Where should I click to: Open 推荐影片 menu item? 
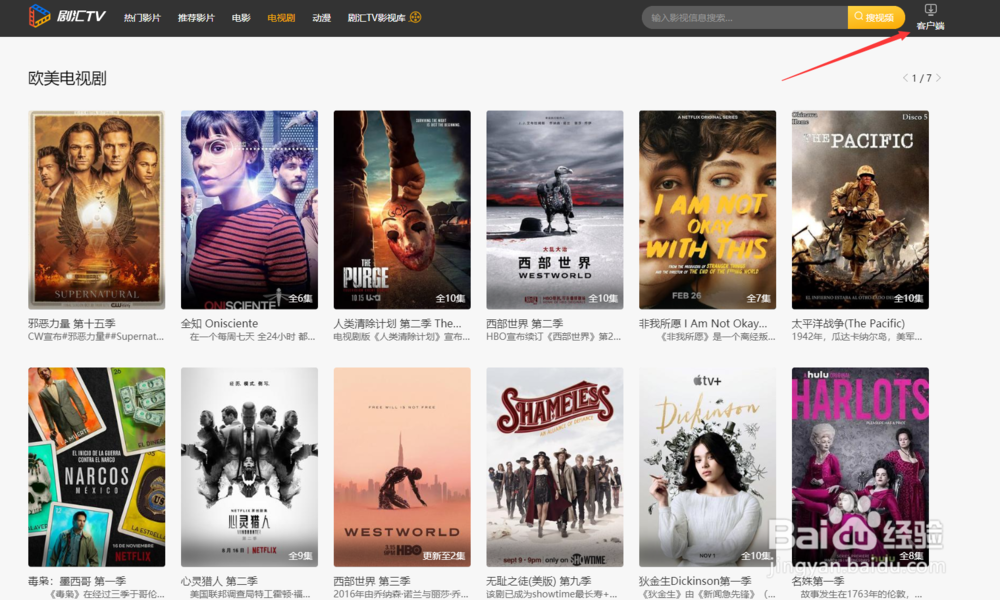[196, 18]
